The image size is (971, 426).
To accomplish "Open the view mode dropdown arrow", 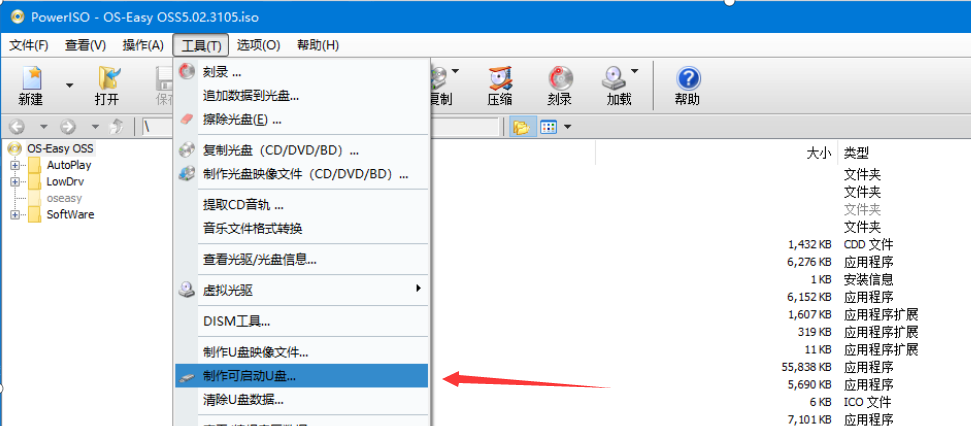I will [567, 127].
